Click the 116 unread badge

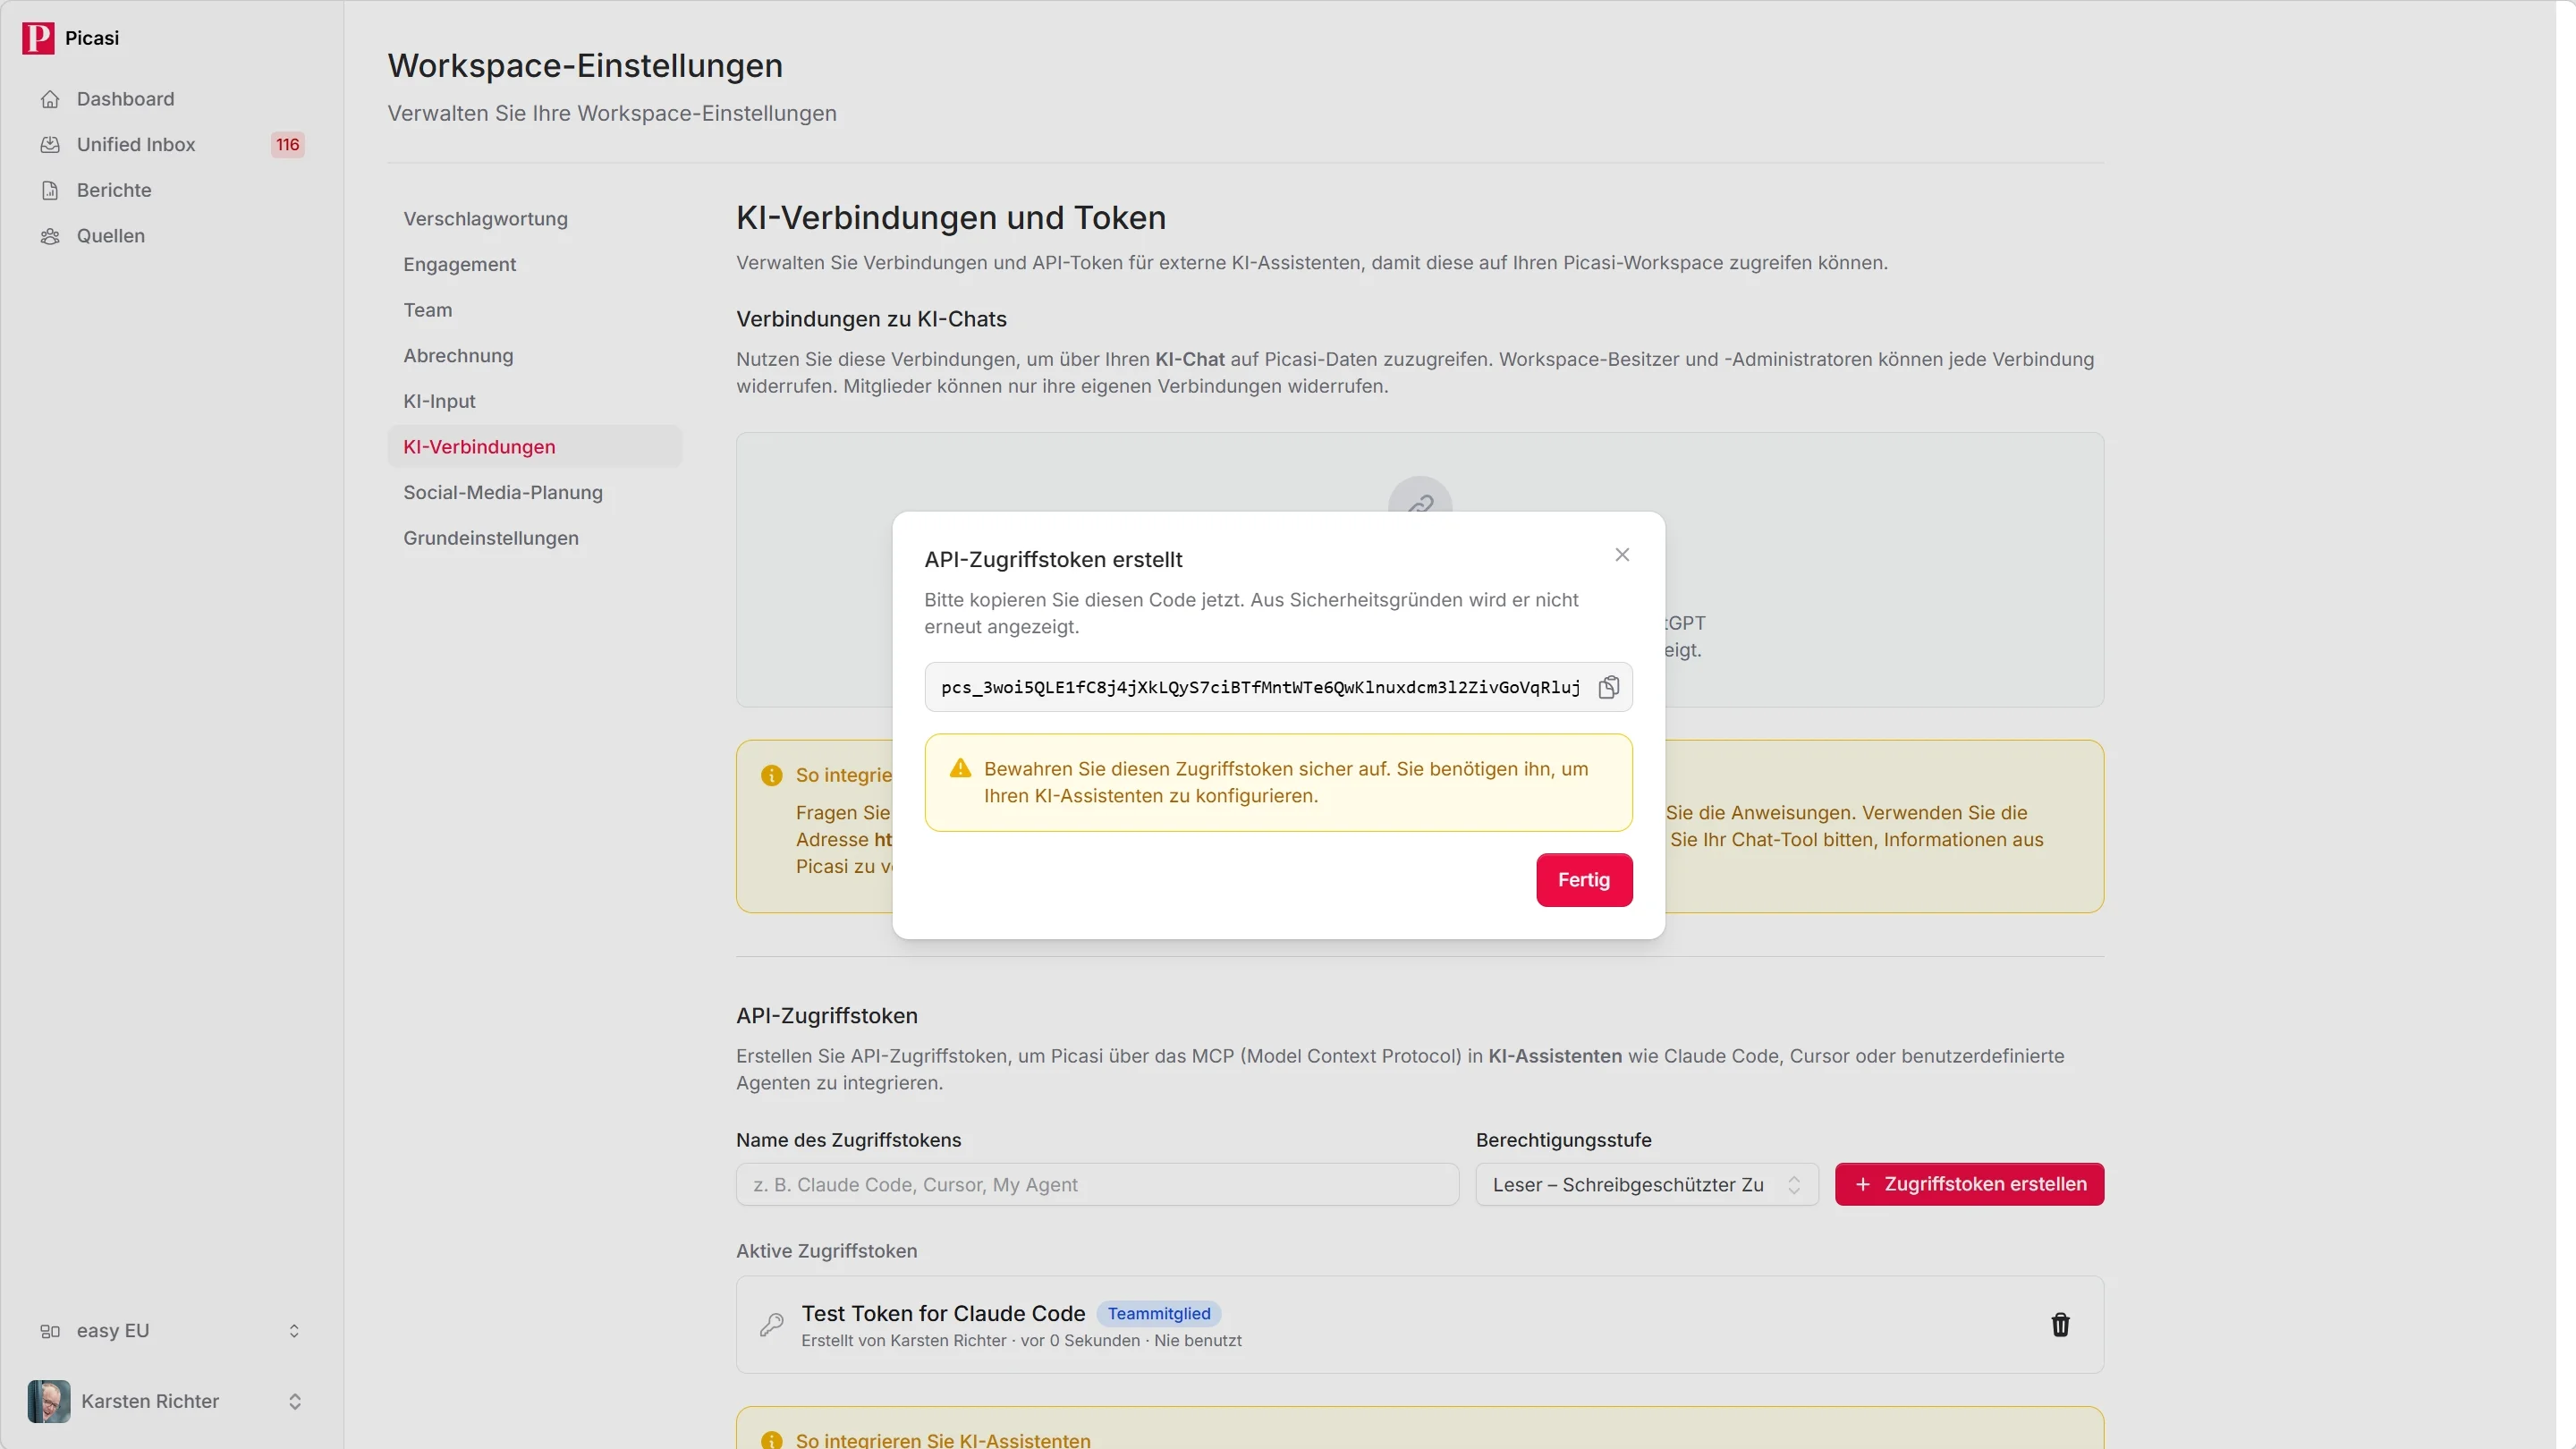(x=287, y=145)
